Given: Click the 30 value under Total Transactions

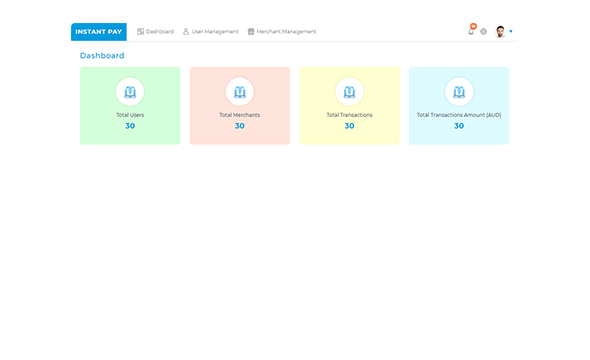Looking at the screenshot, I should [x=349, y=126].
